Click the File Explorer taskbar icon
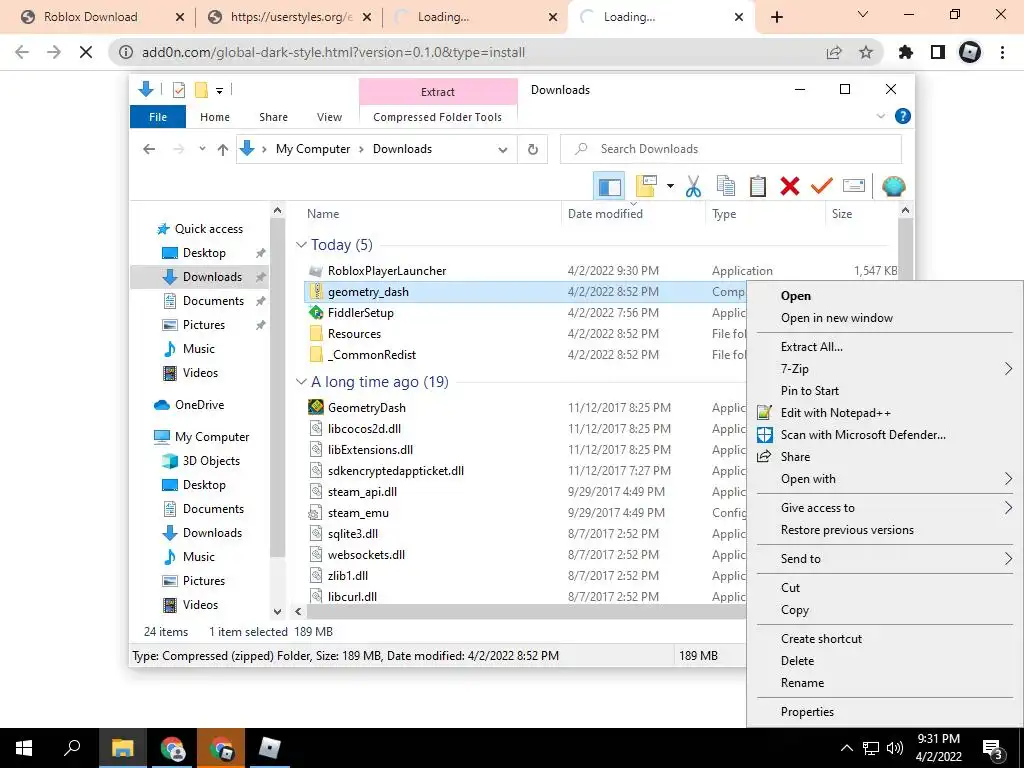This screenshot has width=1024, height=768. 122,748
